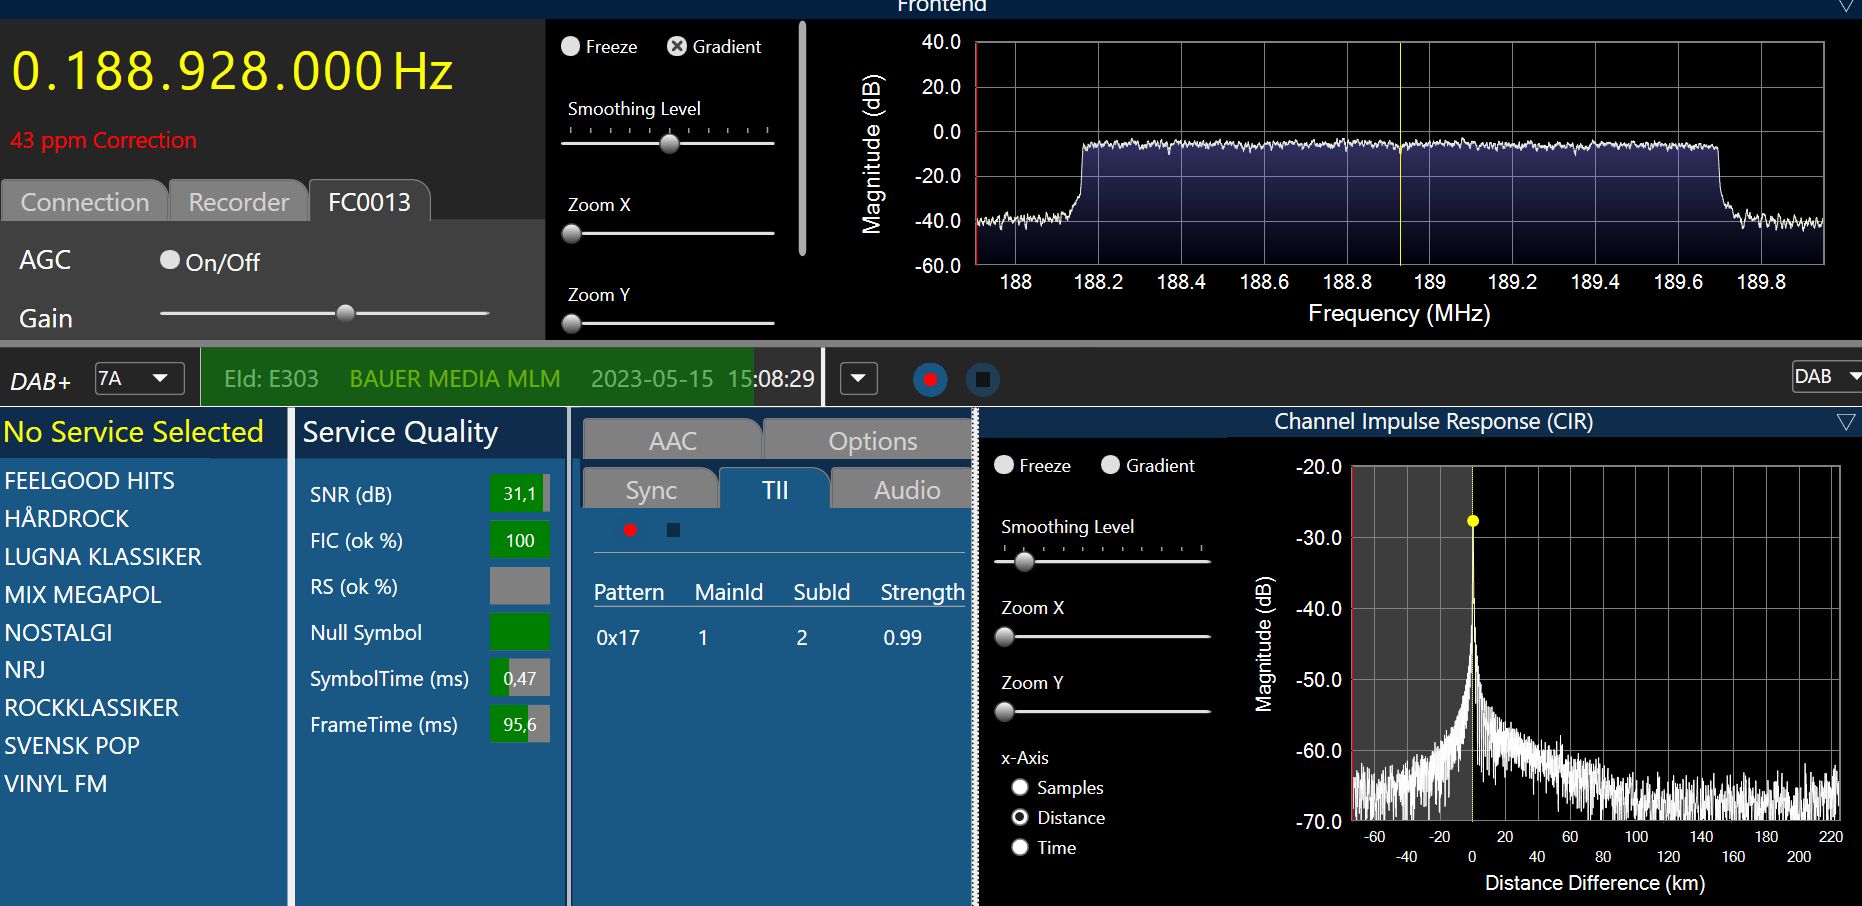Disable Gradient in the Frontend spectrum
This screenshot has width=1862, height=906.
pos(677,47)
